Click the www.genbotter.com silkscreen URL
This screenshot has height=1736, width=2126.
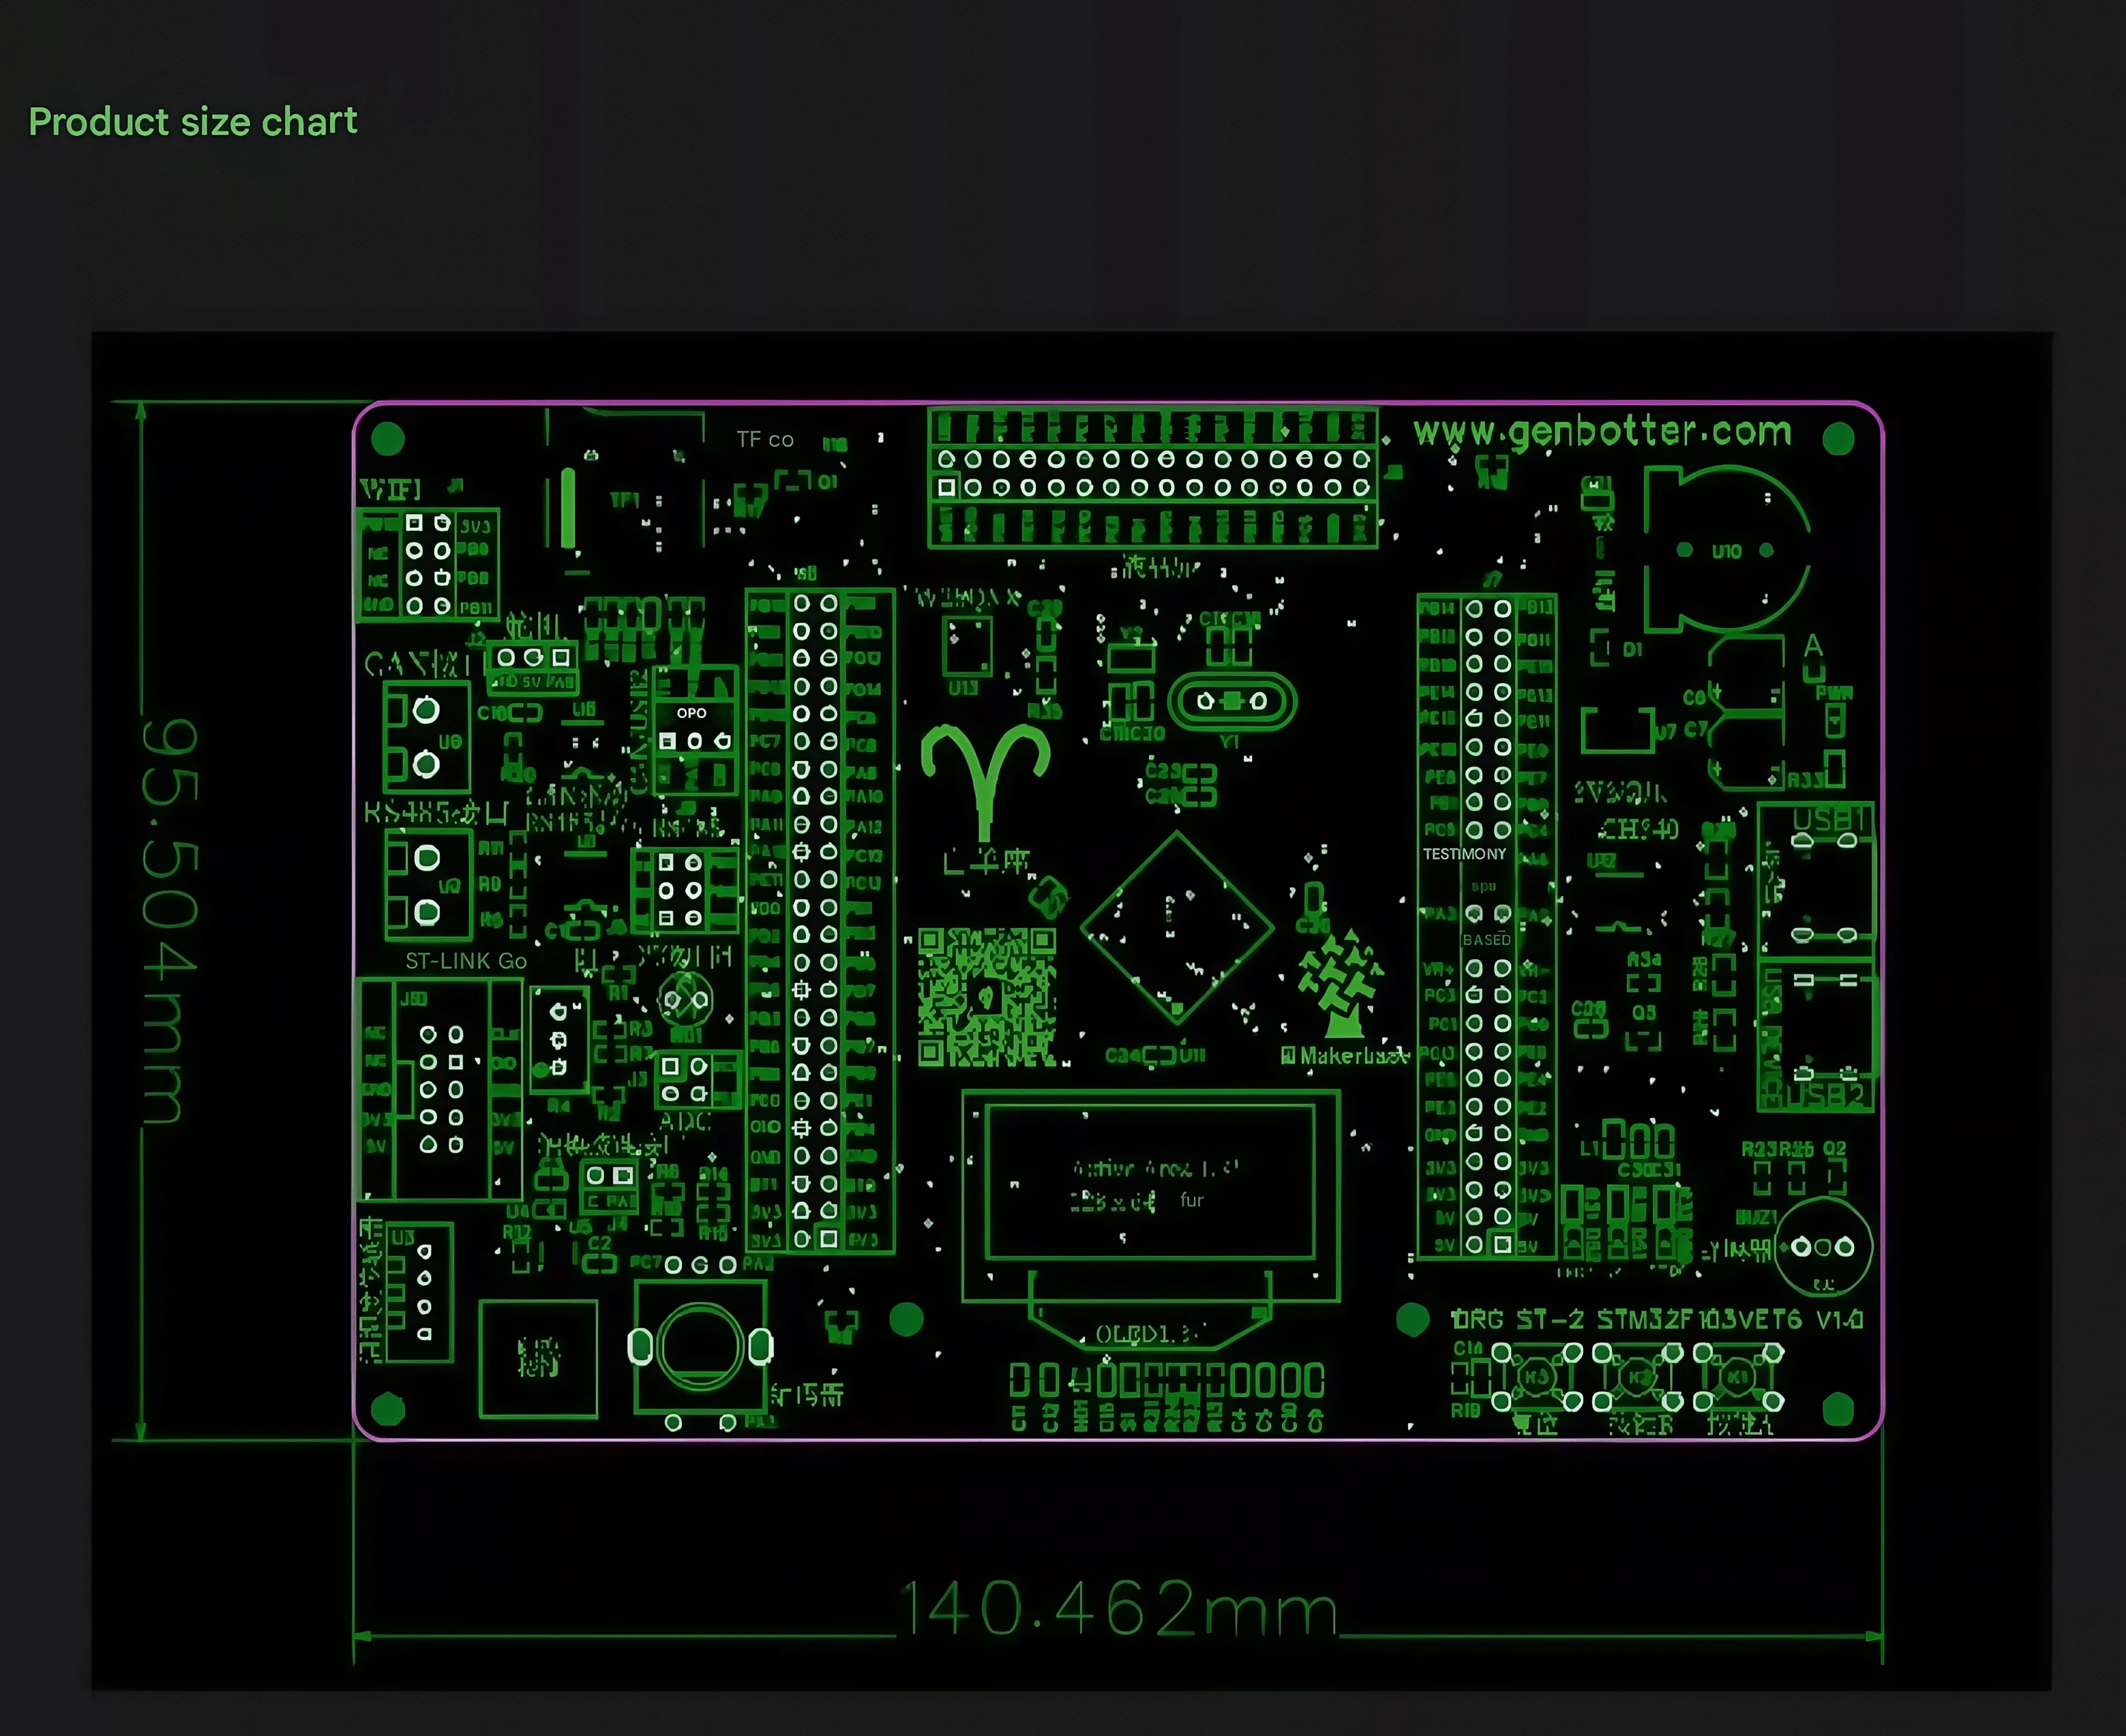click(x=1602, y=432)
